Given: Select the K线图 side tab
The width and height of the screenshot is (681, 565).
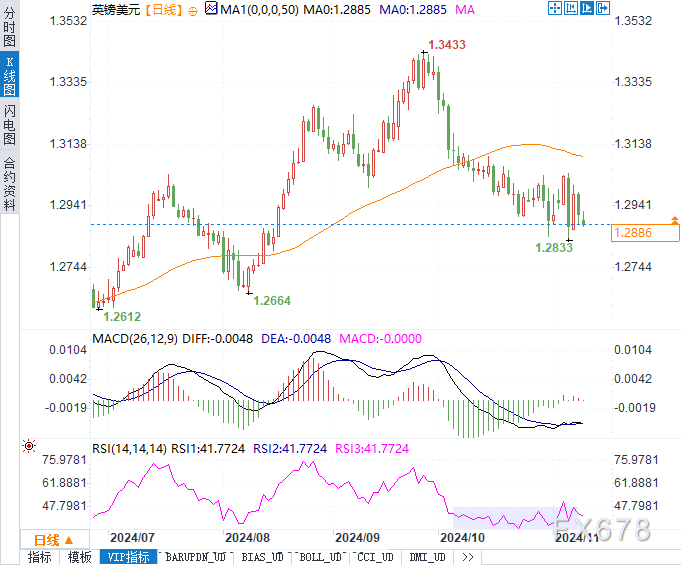Looking at the screenshot, I should coord(10,76).
